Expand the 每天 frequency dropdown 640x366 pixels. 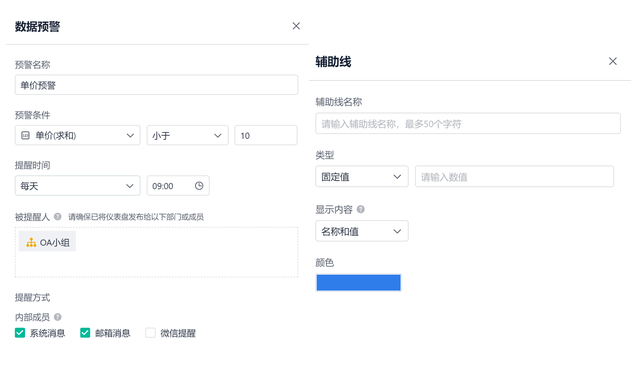click(x=78, y=186)
